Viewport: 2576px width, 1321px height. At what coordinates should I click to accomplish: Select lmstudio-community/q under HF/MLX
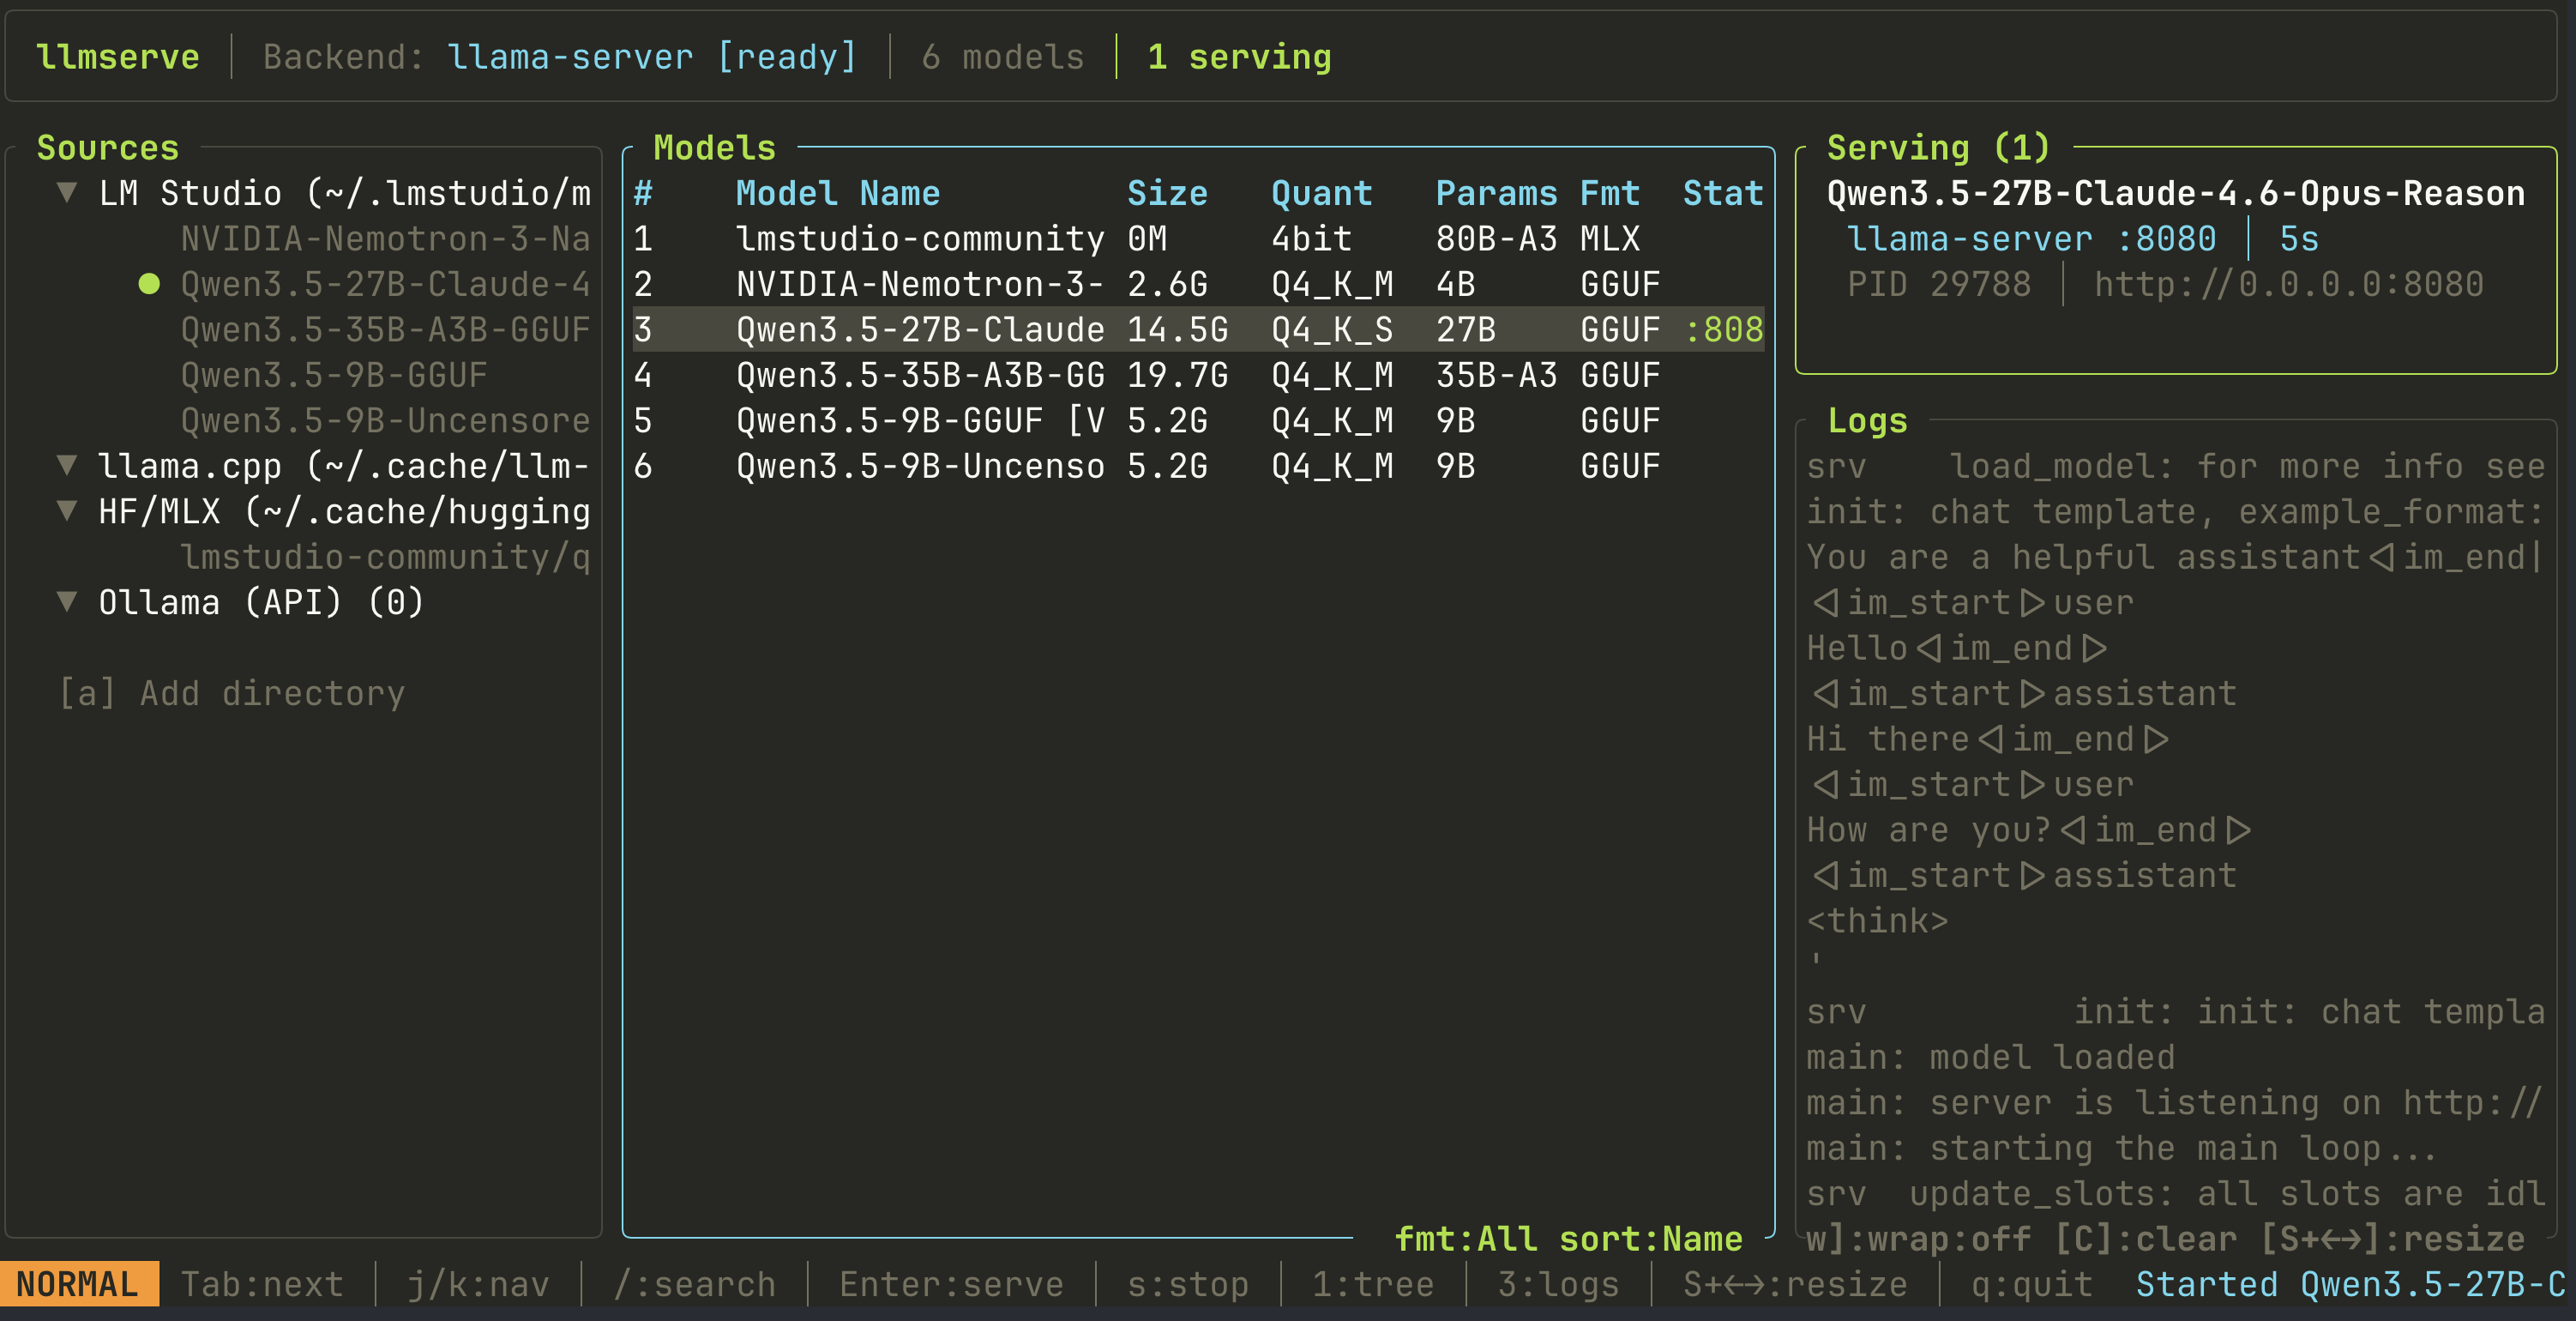385,556
